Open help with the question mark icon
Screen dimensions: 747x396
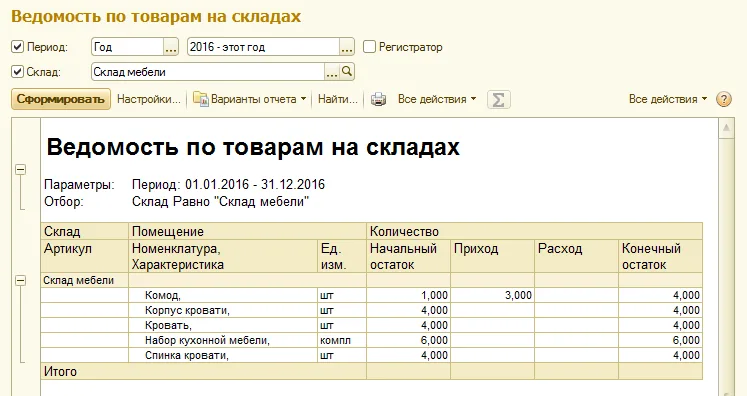coord(724,99)
